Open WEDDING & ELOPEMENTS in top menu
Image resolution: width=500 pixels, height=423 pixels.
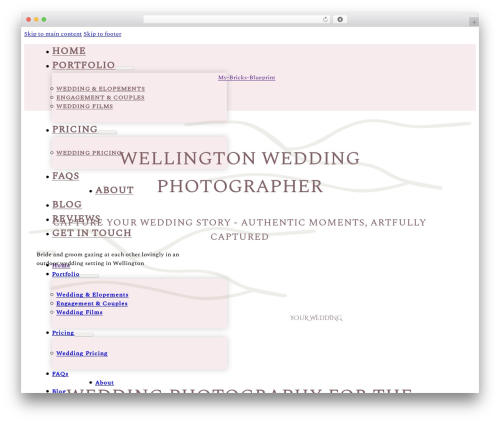point(100,89)
